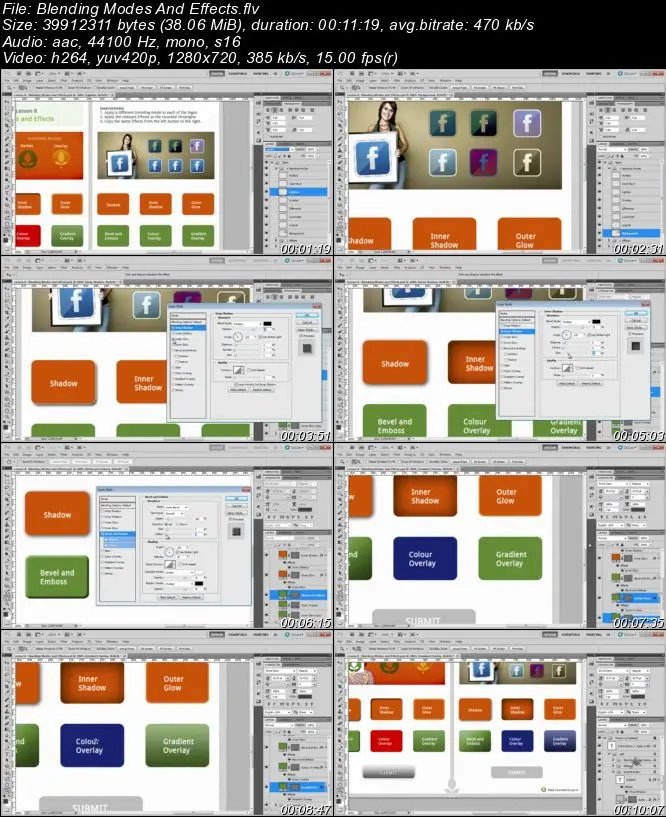The height and width of the screenshot is (817, 666).
Task: Open the Filter menu in the 00:01:19 frame
Action: tap(63, 80)
